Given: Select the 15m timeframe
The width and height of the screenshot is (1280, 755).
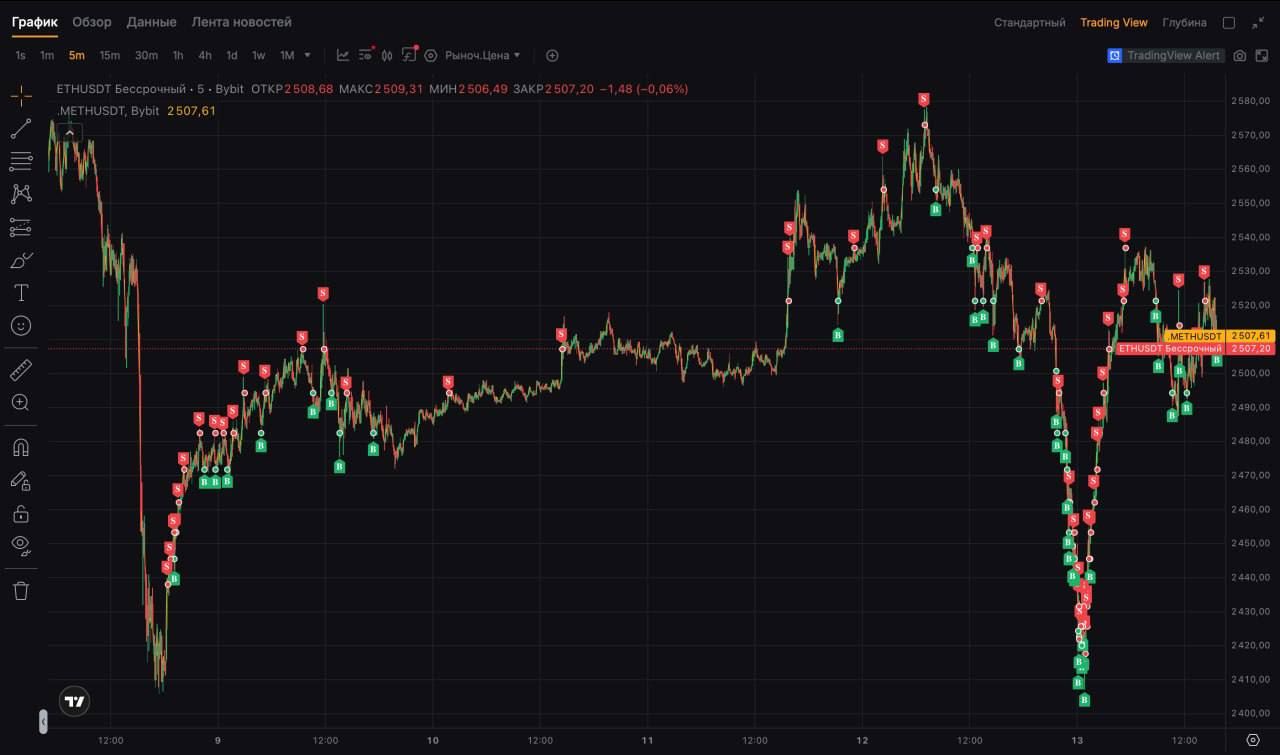Looking at the screenshot, I should [x=110, y=55].
